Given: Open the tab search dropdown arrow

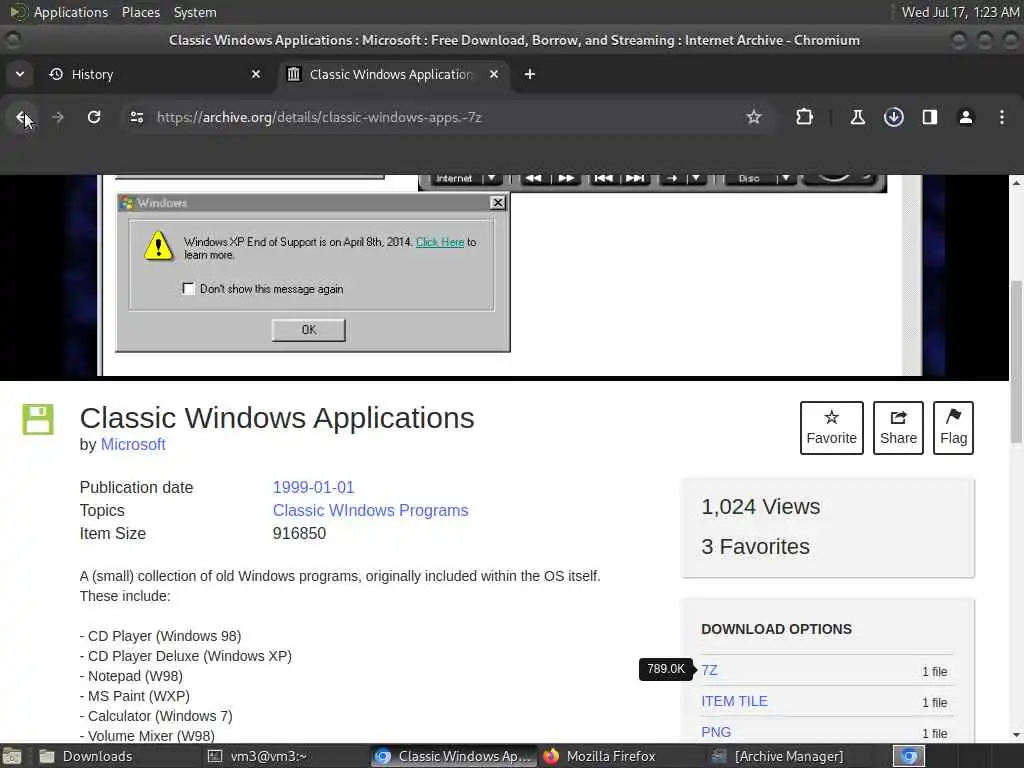Looking at the screenshot, I should coord(20,74).
